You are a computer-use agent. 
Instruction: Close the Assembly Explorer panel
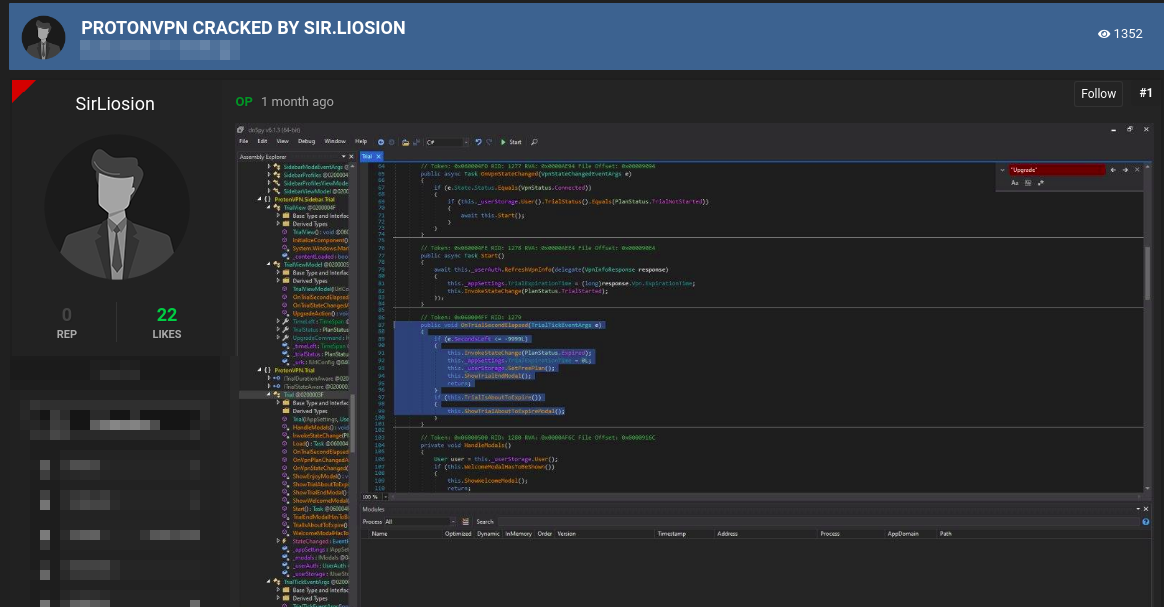(351, 157)
